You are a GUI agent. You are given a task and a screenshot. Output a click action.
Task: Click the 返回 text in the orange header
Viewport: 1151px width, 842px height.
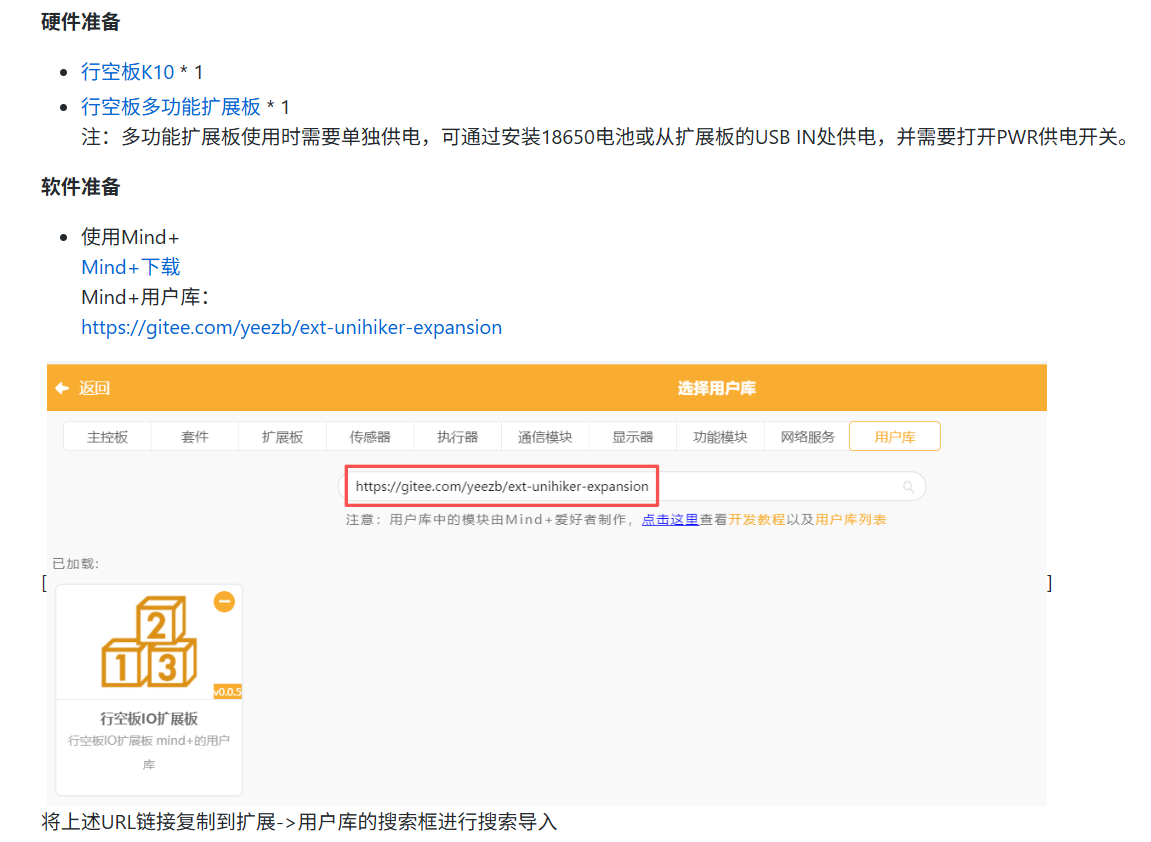point(95,388)
